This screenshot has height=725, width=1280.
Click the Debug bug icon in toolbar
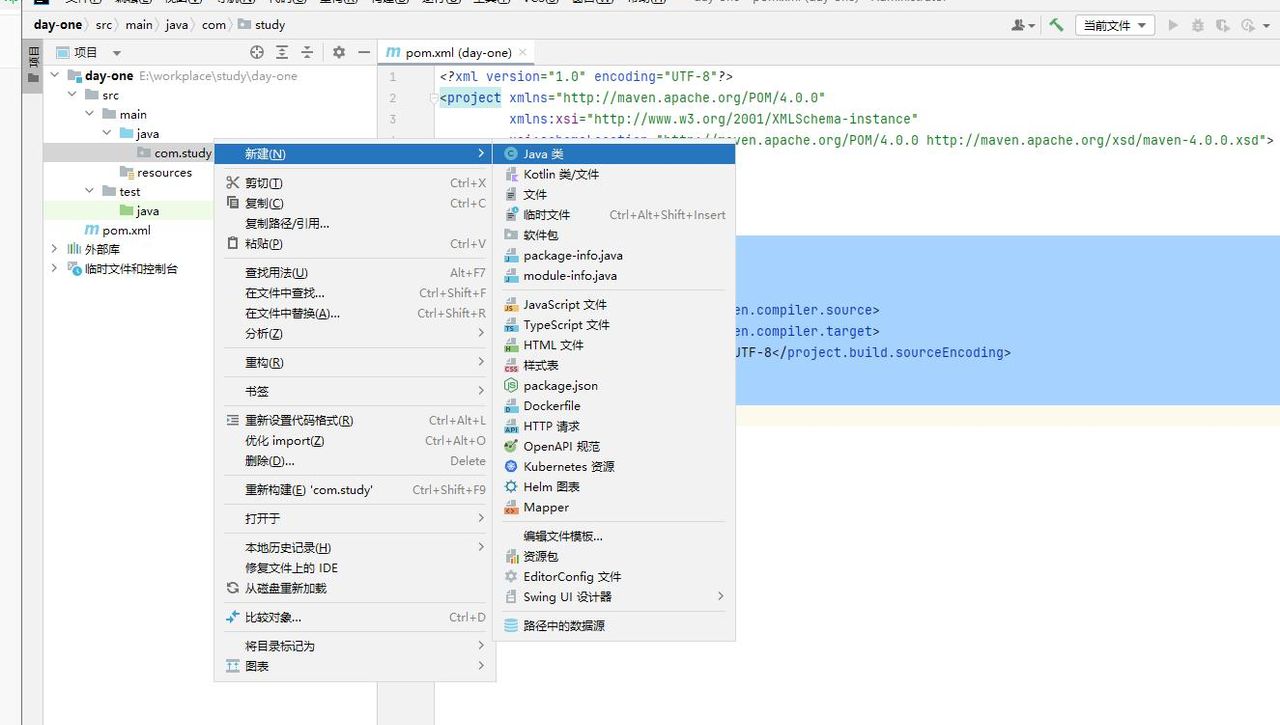[1198, 25]
